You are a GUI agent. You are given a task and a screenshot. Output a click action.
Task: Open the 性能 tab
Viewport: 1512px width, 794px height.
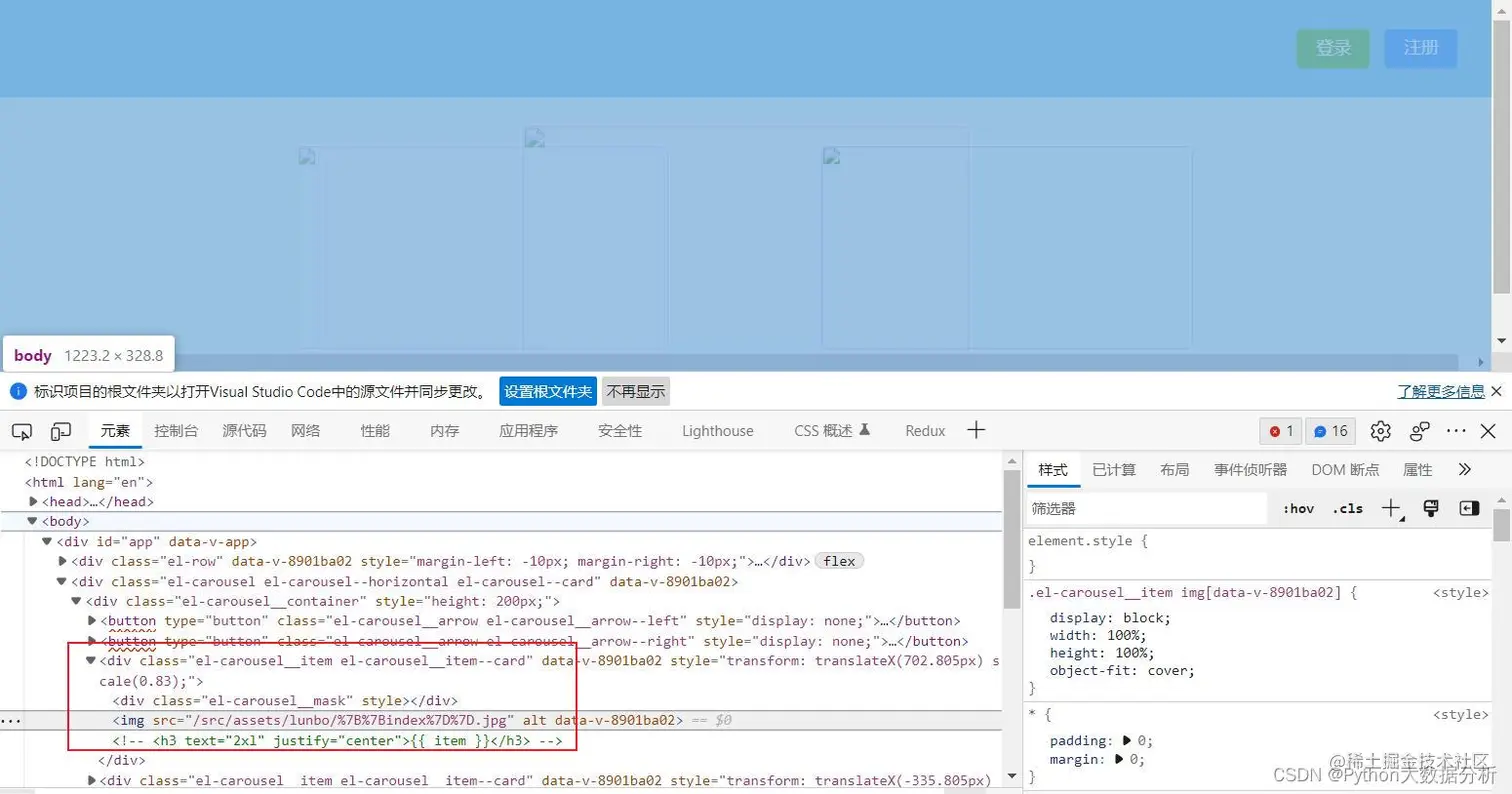click(375, 431)
